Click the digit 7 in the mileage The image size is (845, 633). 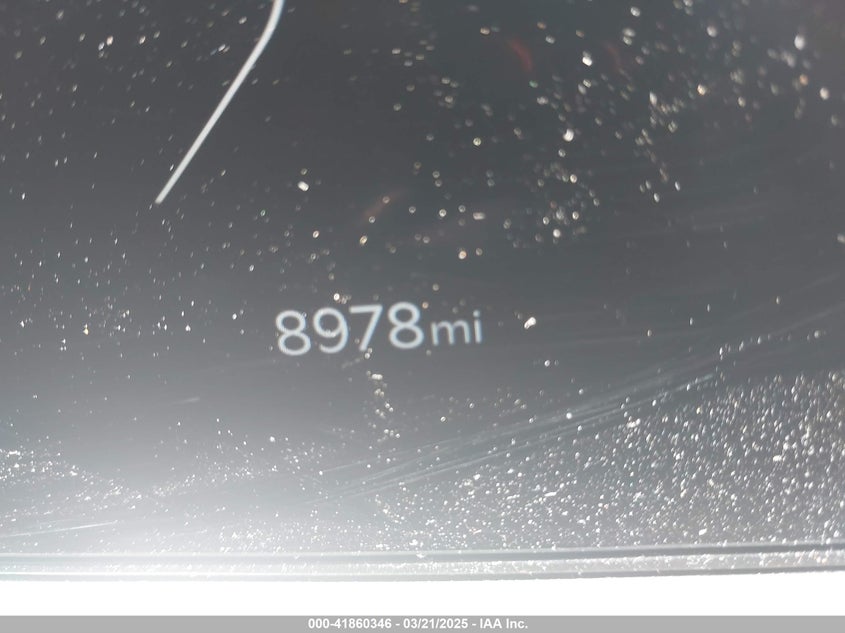[369, 330]
